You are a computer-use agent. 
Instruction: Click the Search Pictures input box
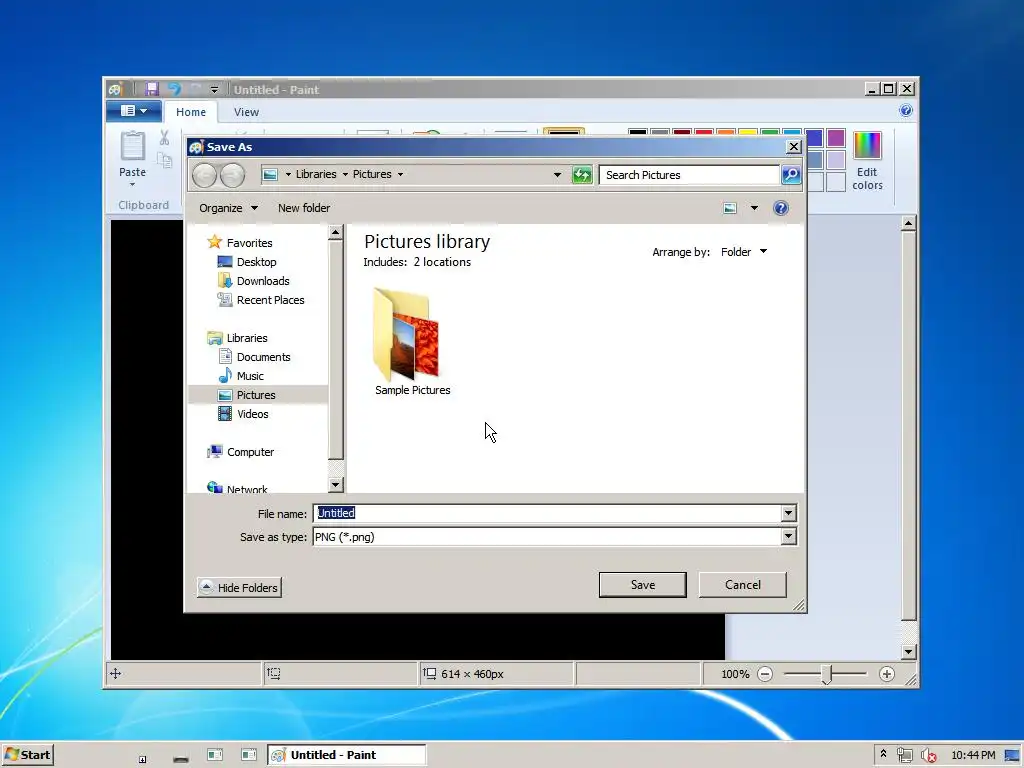(689, 175)
